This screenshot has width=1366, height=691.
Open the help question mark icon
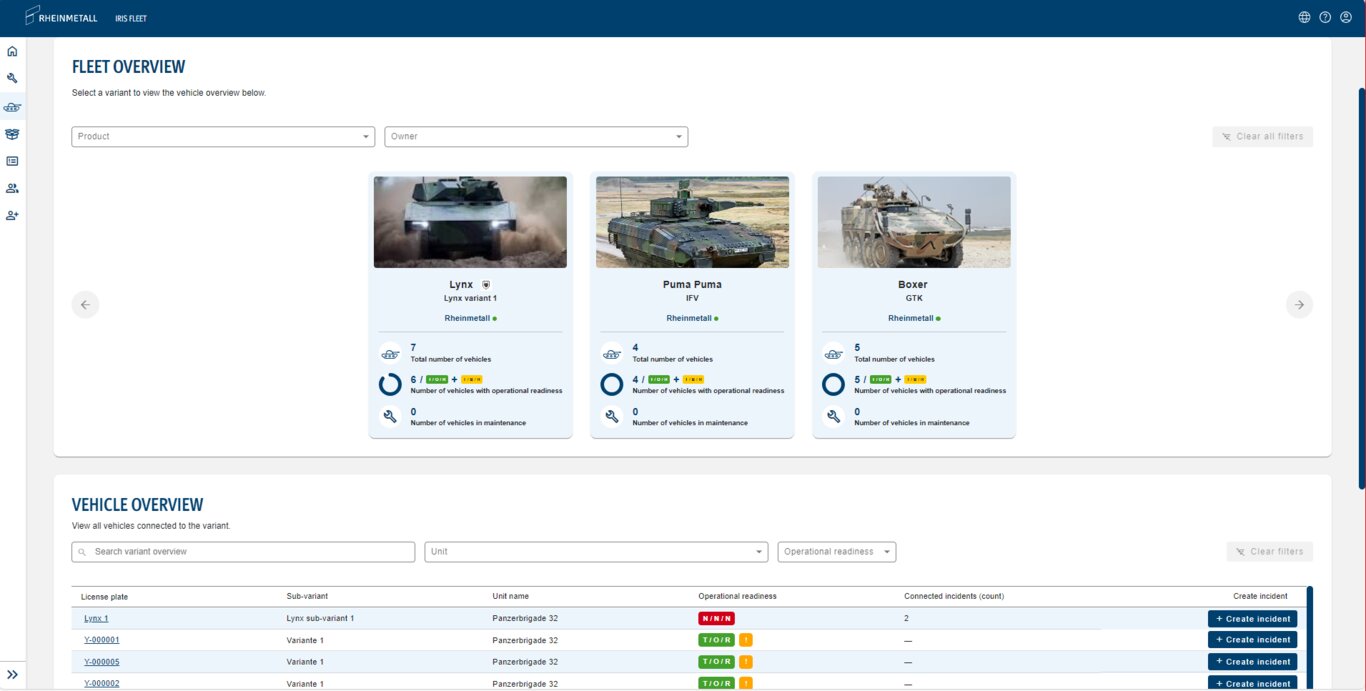(x=1325, y=17)
